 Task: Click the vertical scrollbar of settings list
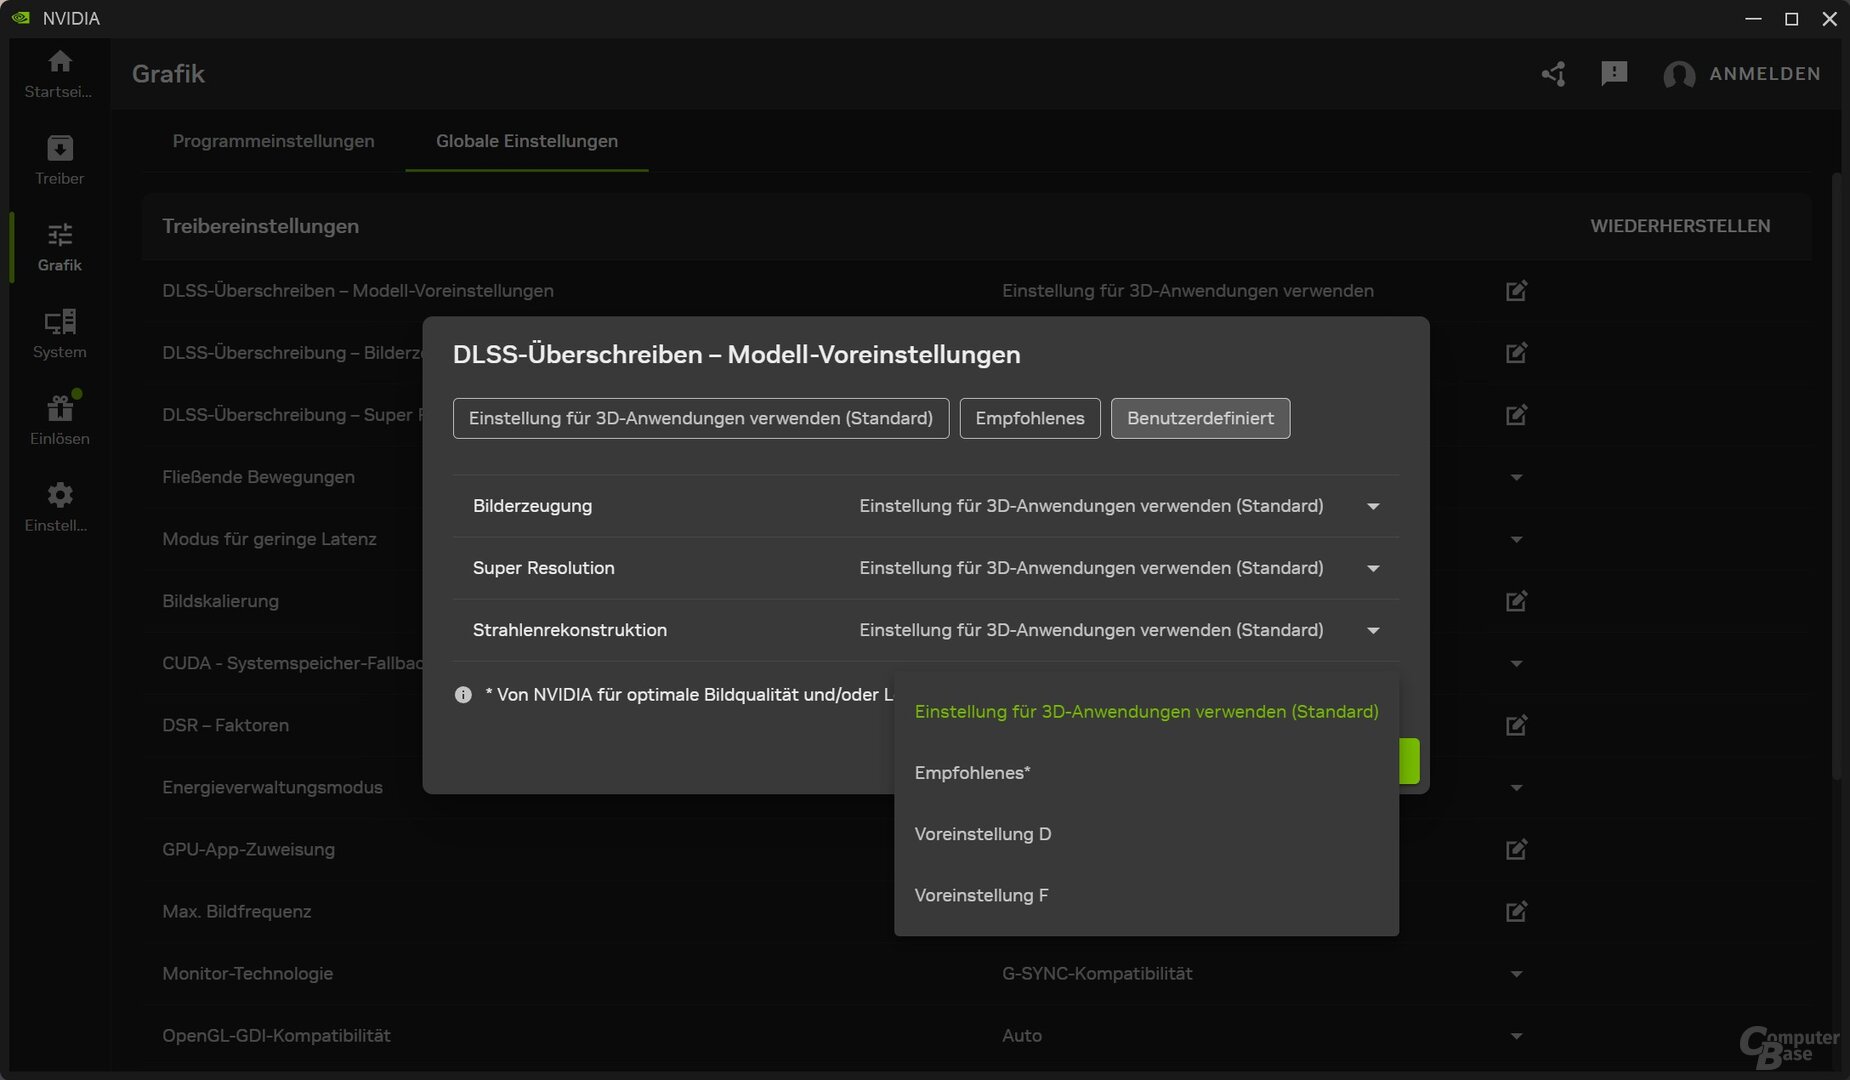click(1836, 477)
